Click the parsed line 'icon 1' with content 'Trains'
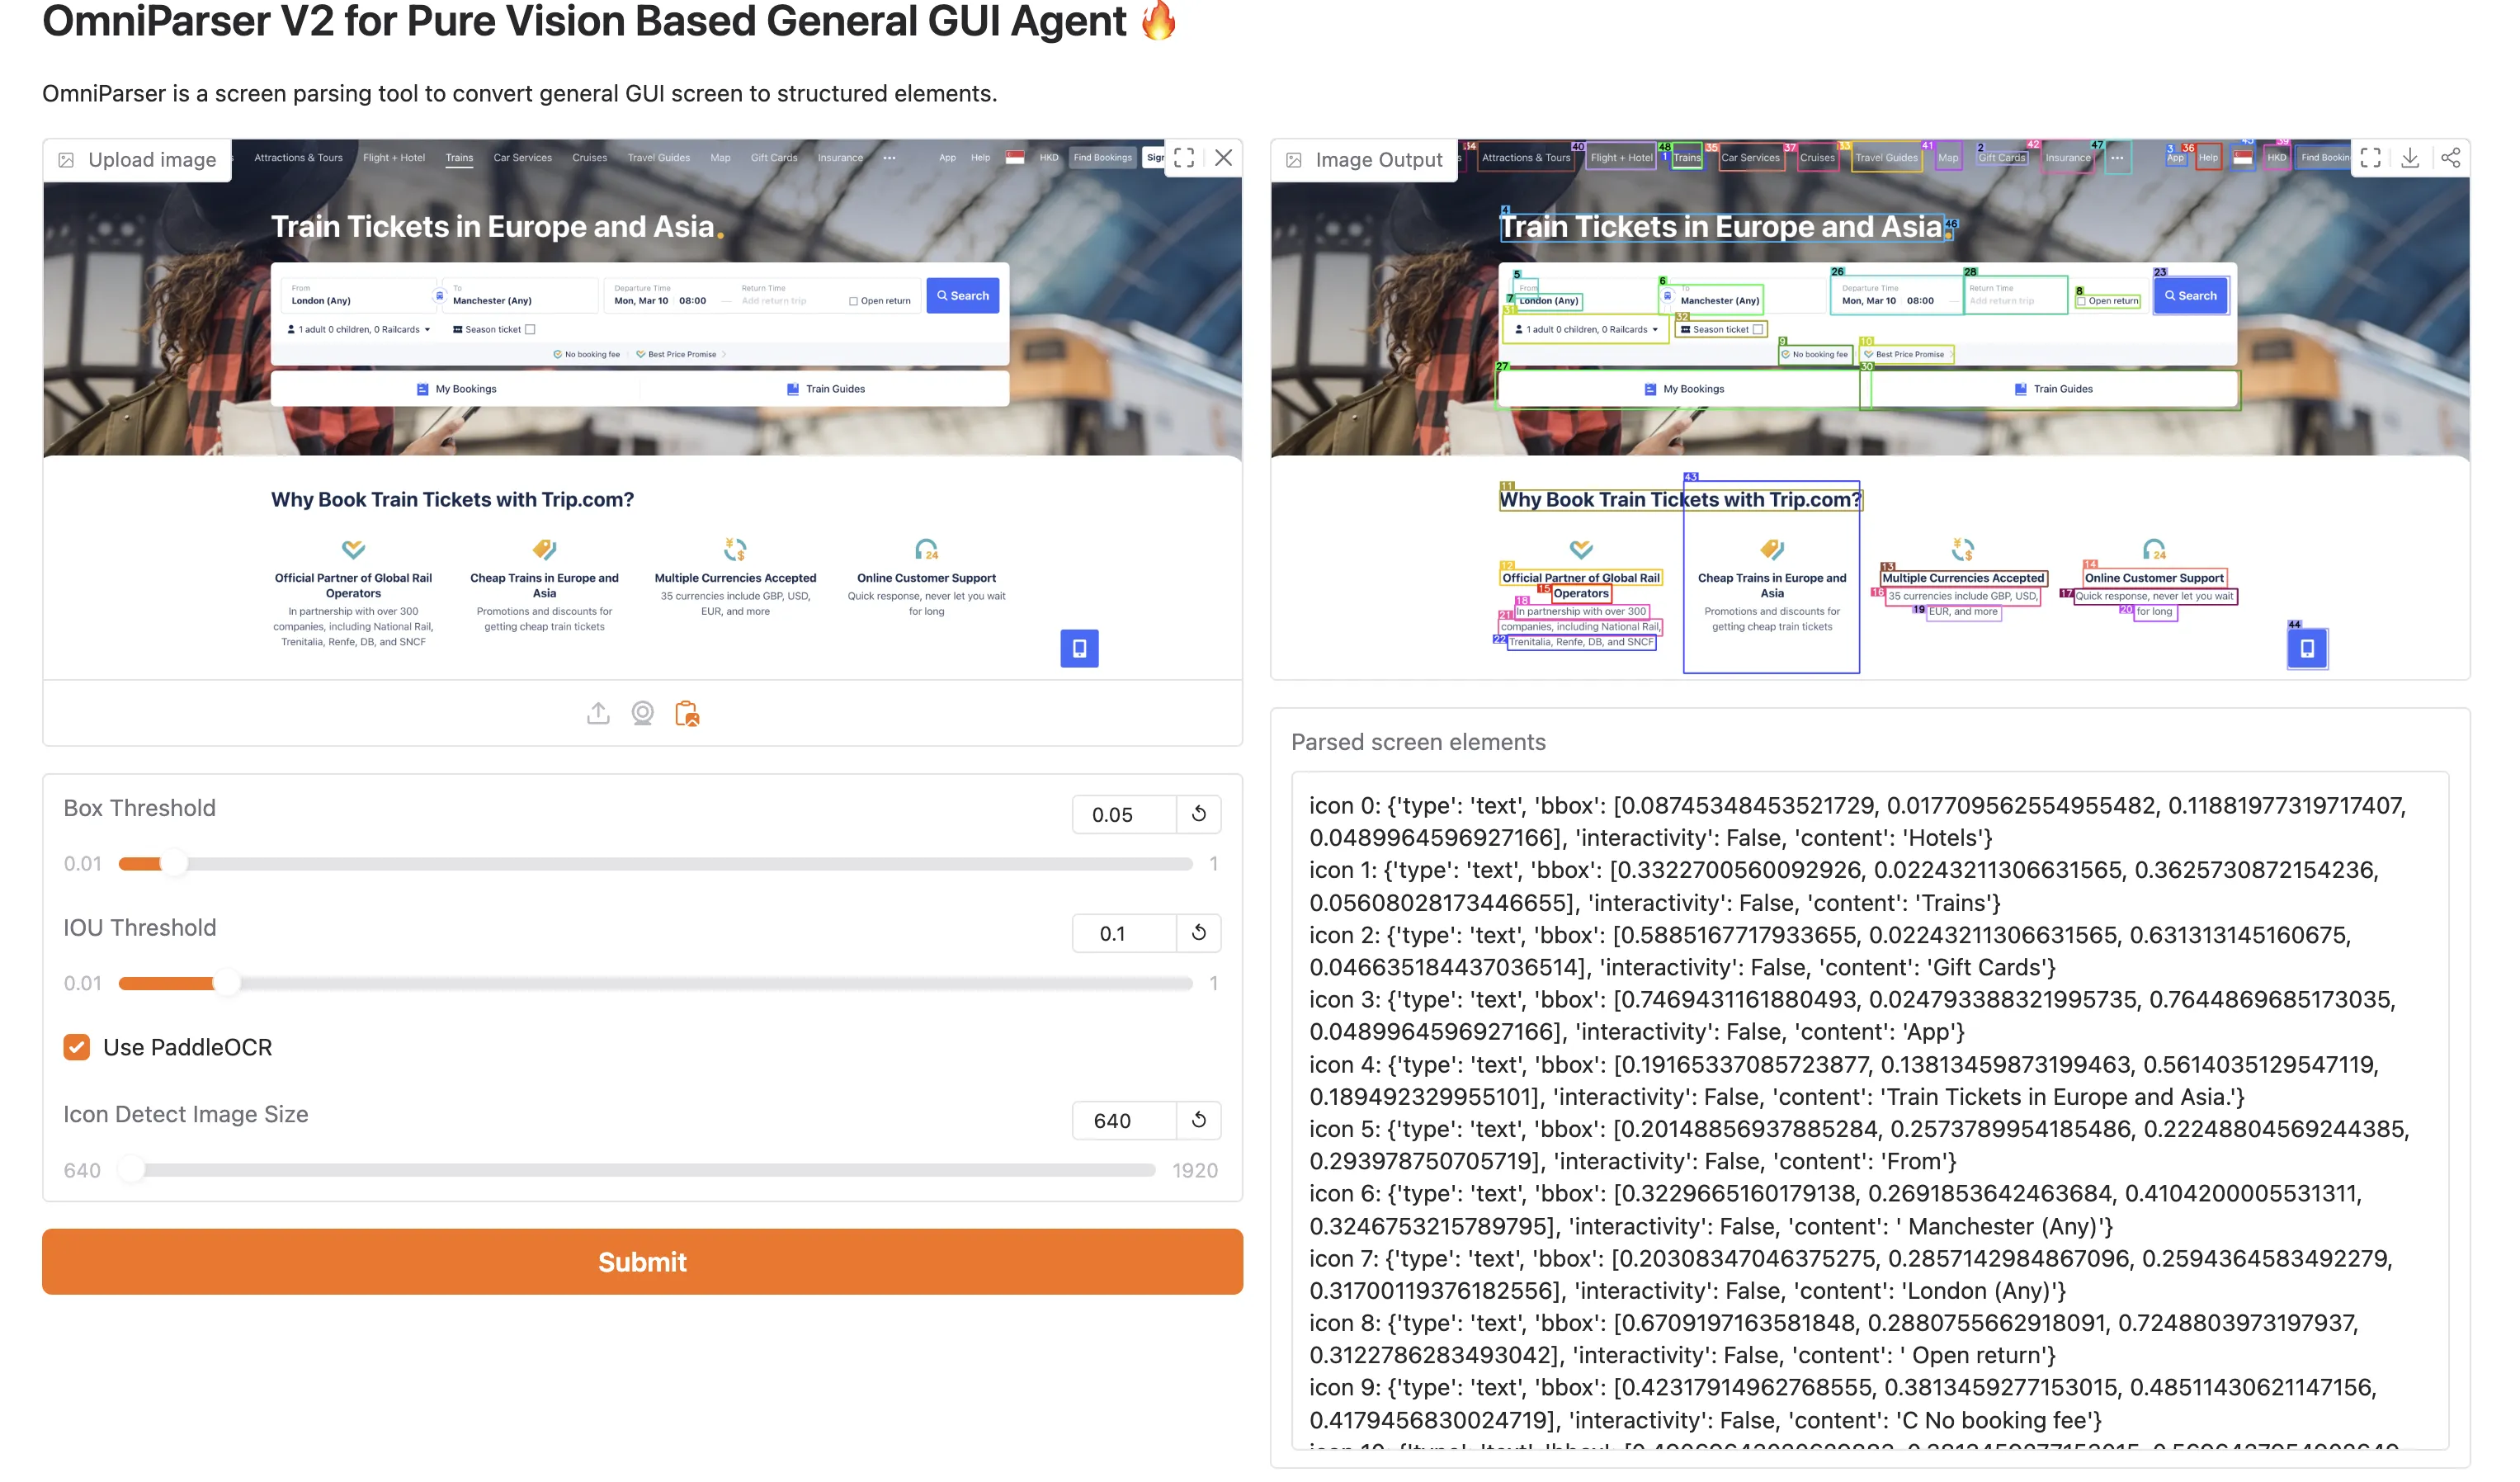This screenshot has width=2520, height=1482. tap(1844, 887)
